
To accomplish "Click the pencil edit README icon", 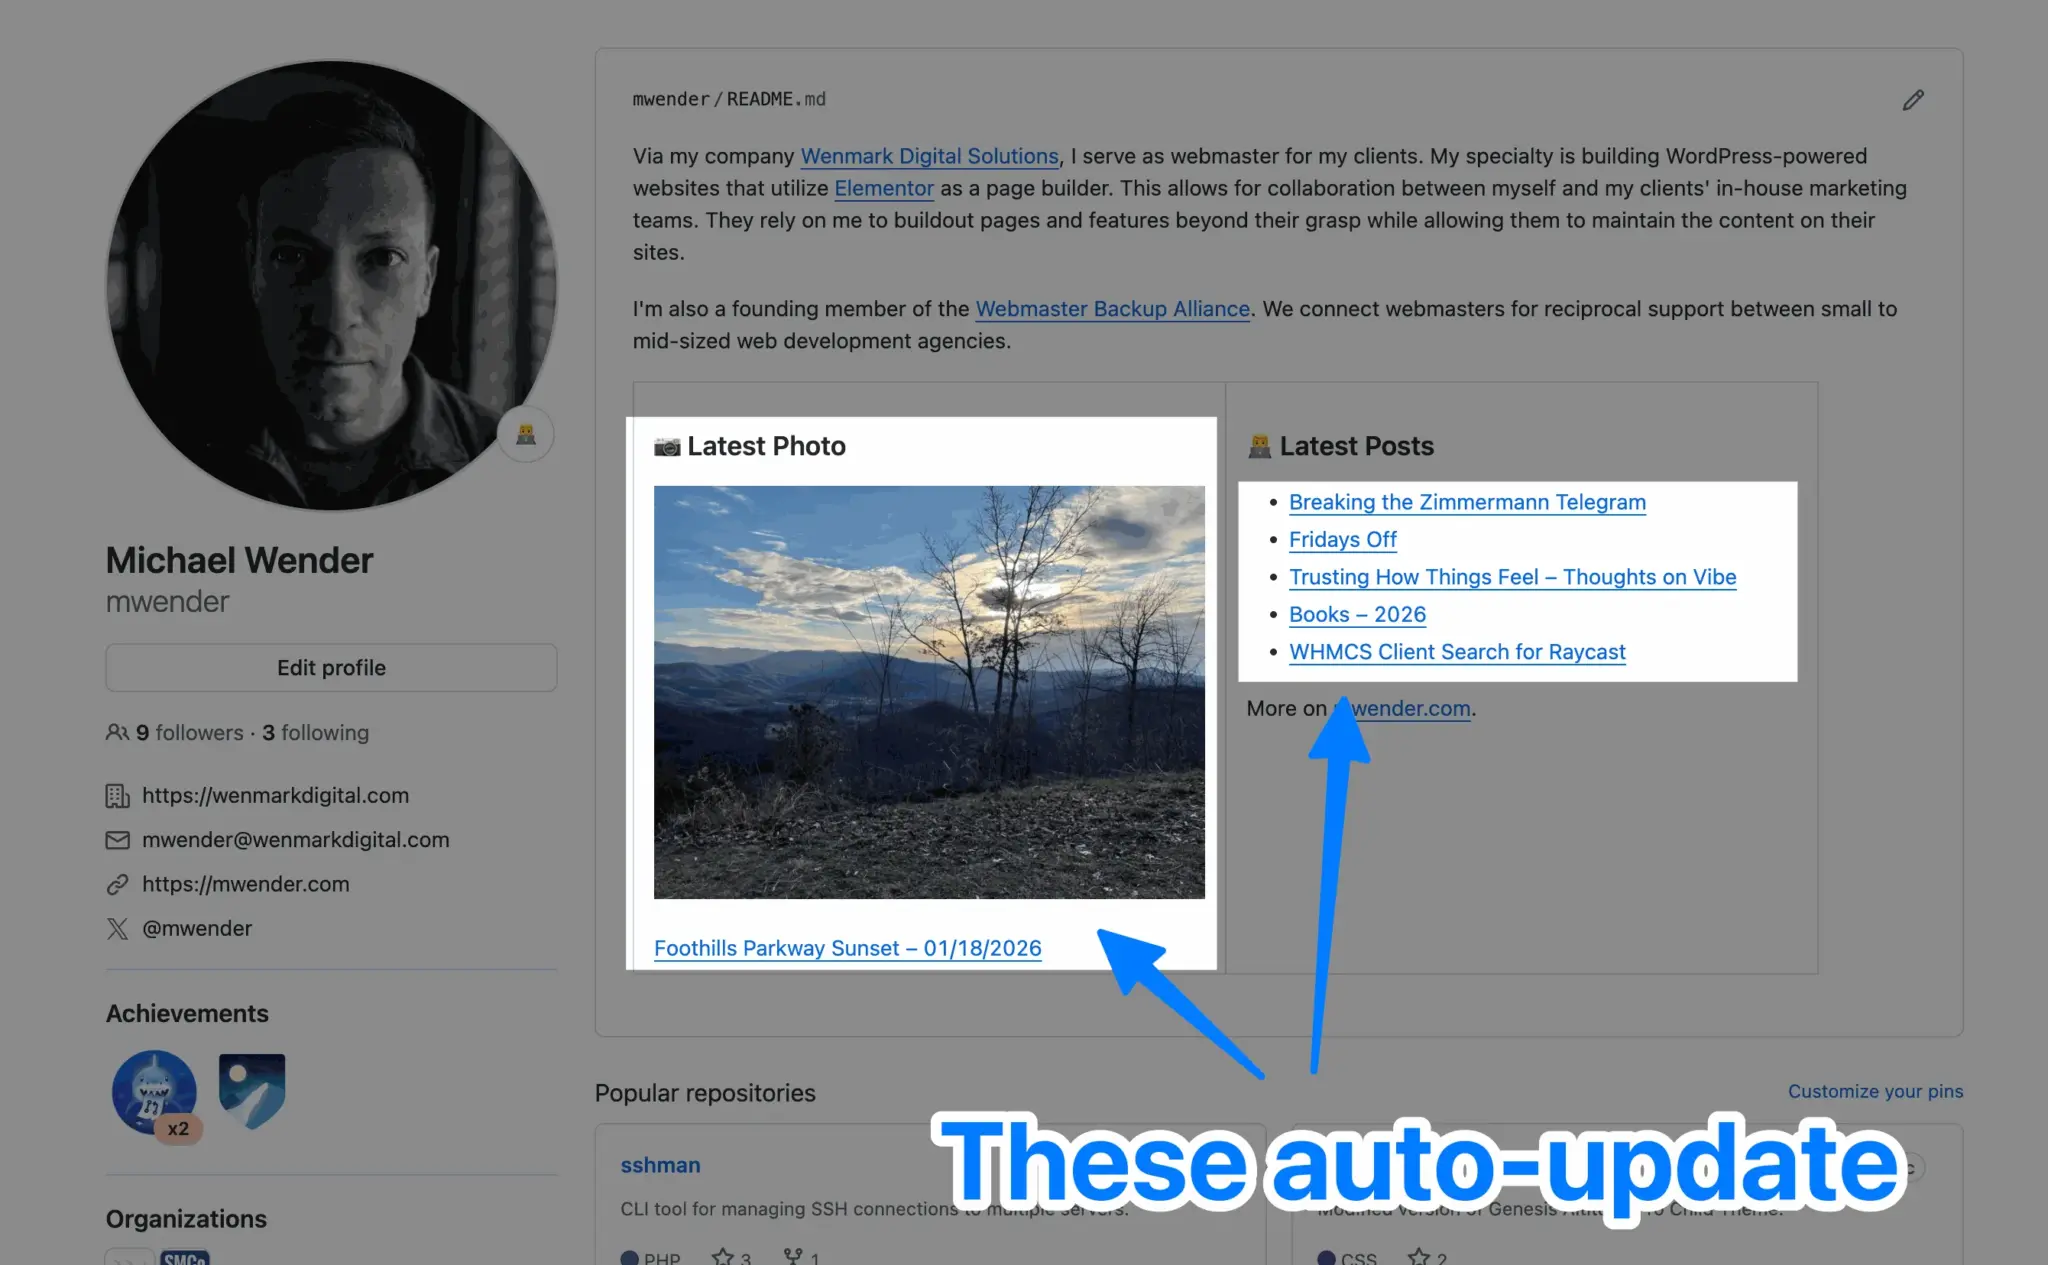I will point(1912,100).
